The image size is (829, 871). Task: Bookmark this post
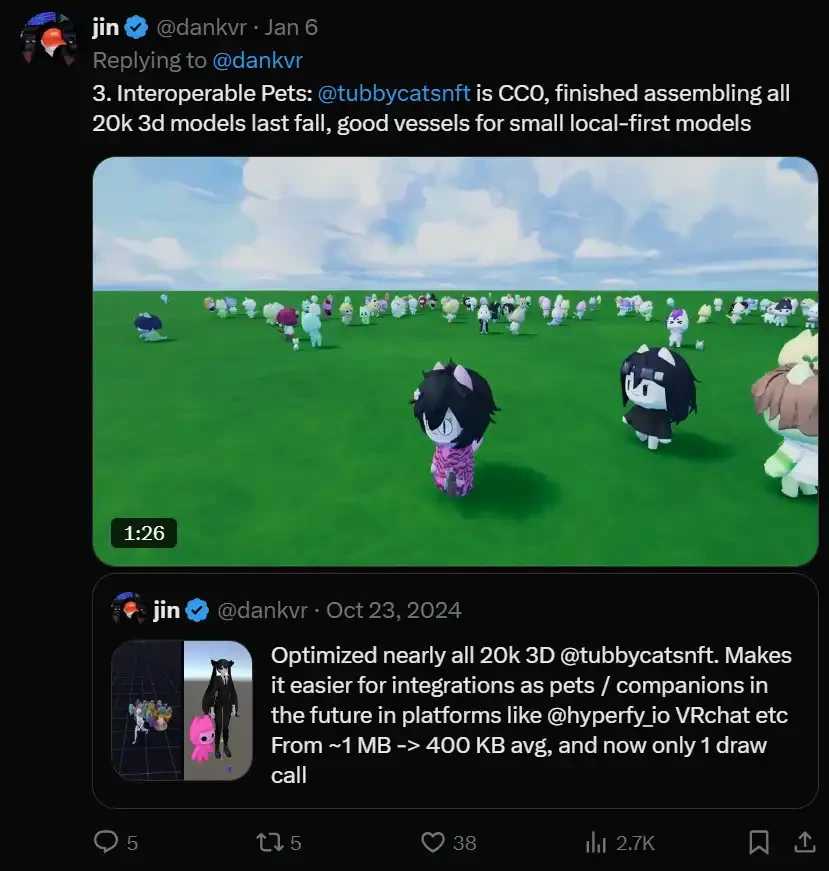pyautogui.click(x=759, y=842)
